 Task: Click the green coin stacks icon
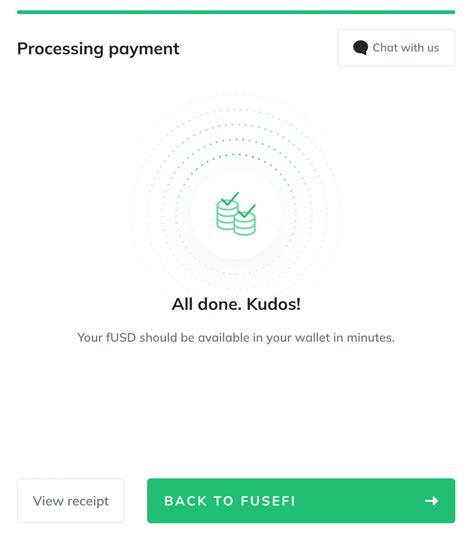pyautogui.click(x=236, y=214)
